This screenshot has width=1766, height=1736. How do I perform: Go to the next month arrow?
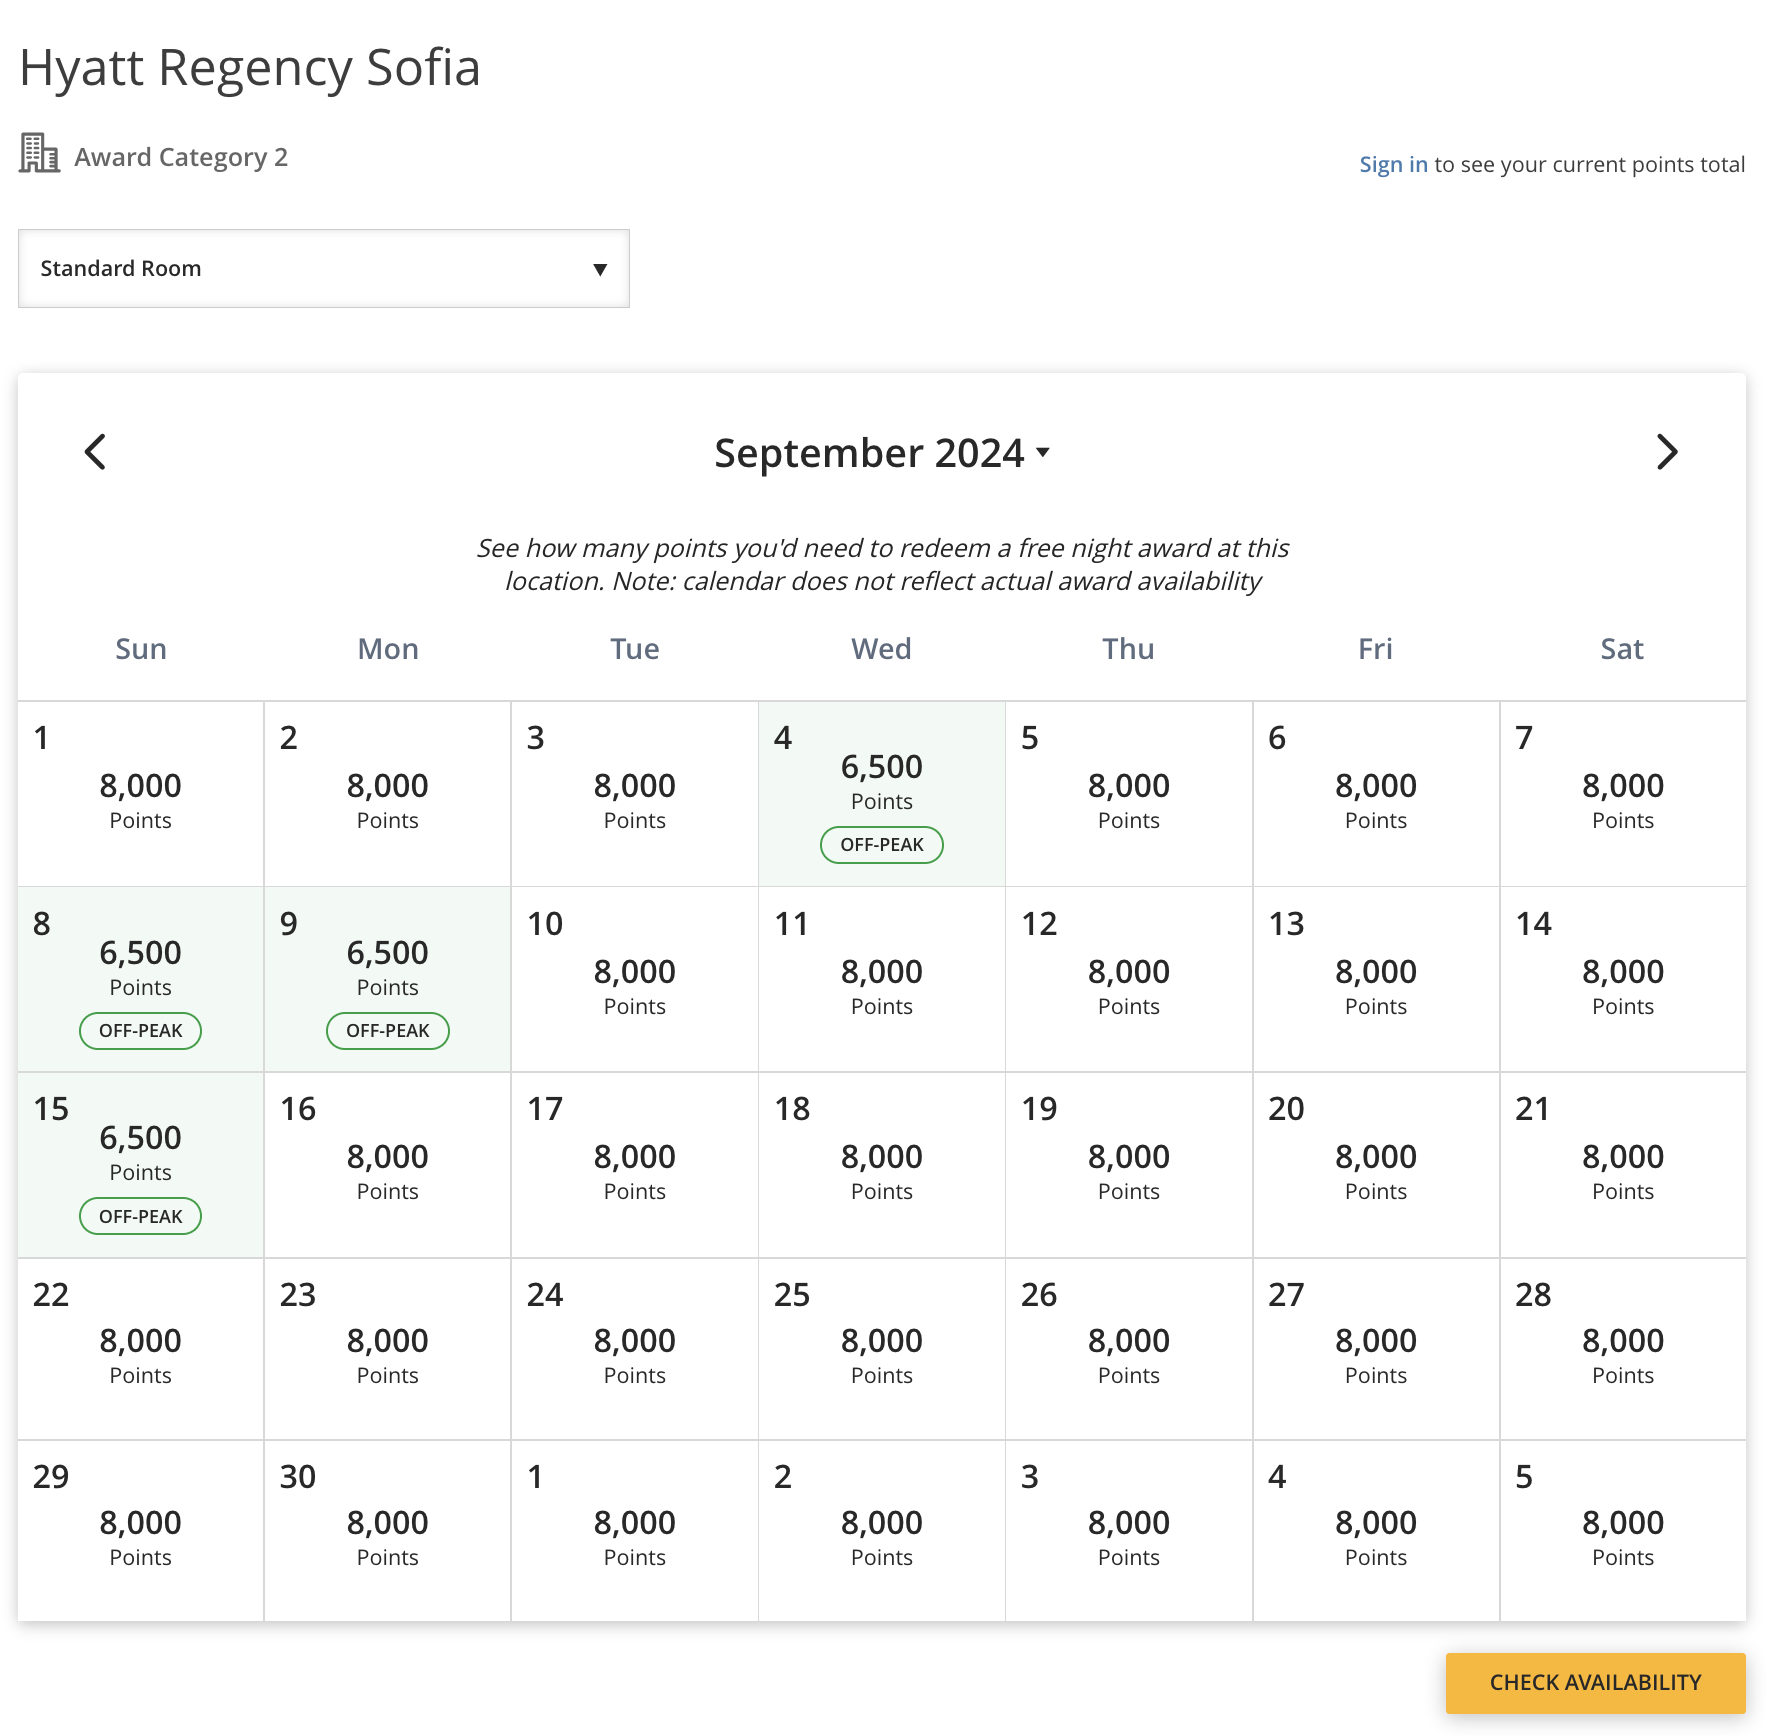click(1667, 452)
